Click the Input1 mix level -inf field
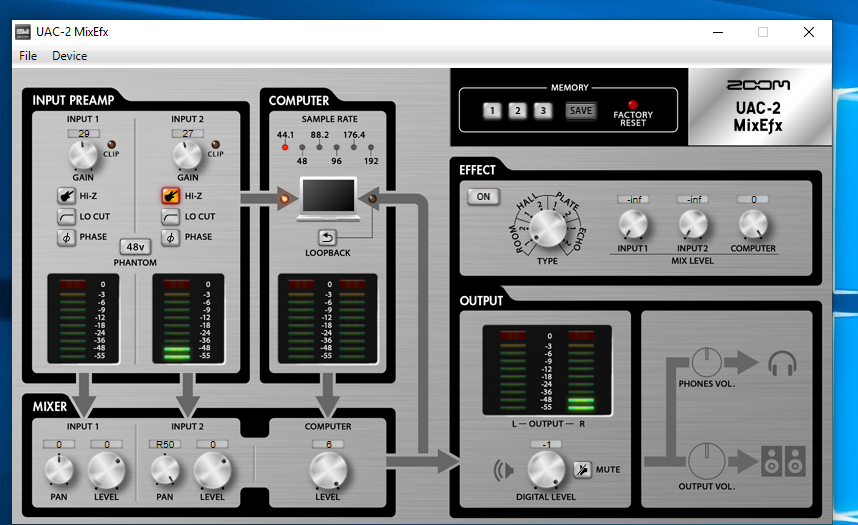Image resolution: width=858 pixels, height=525 pixels. [x=633, y=199]
